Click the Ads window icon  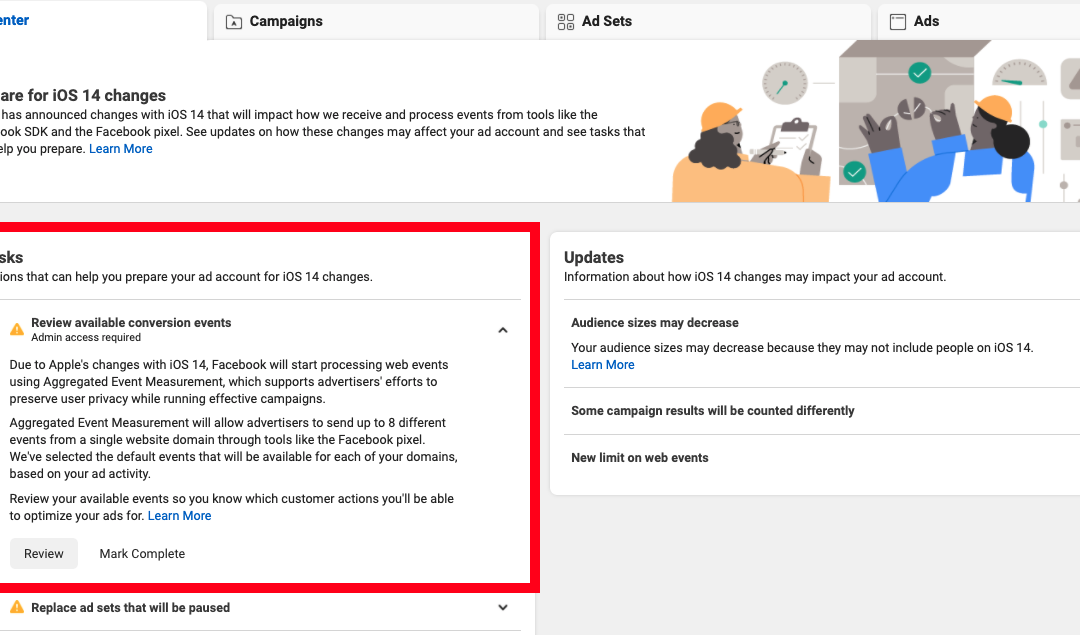pos(897,22)
